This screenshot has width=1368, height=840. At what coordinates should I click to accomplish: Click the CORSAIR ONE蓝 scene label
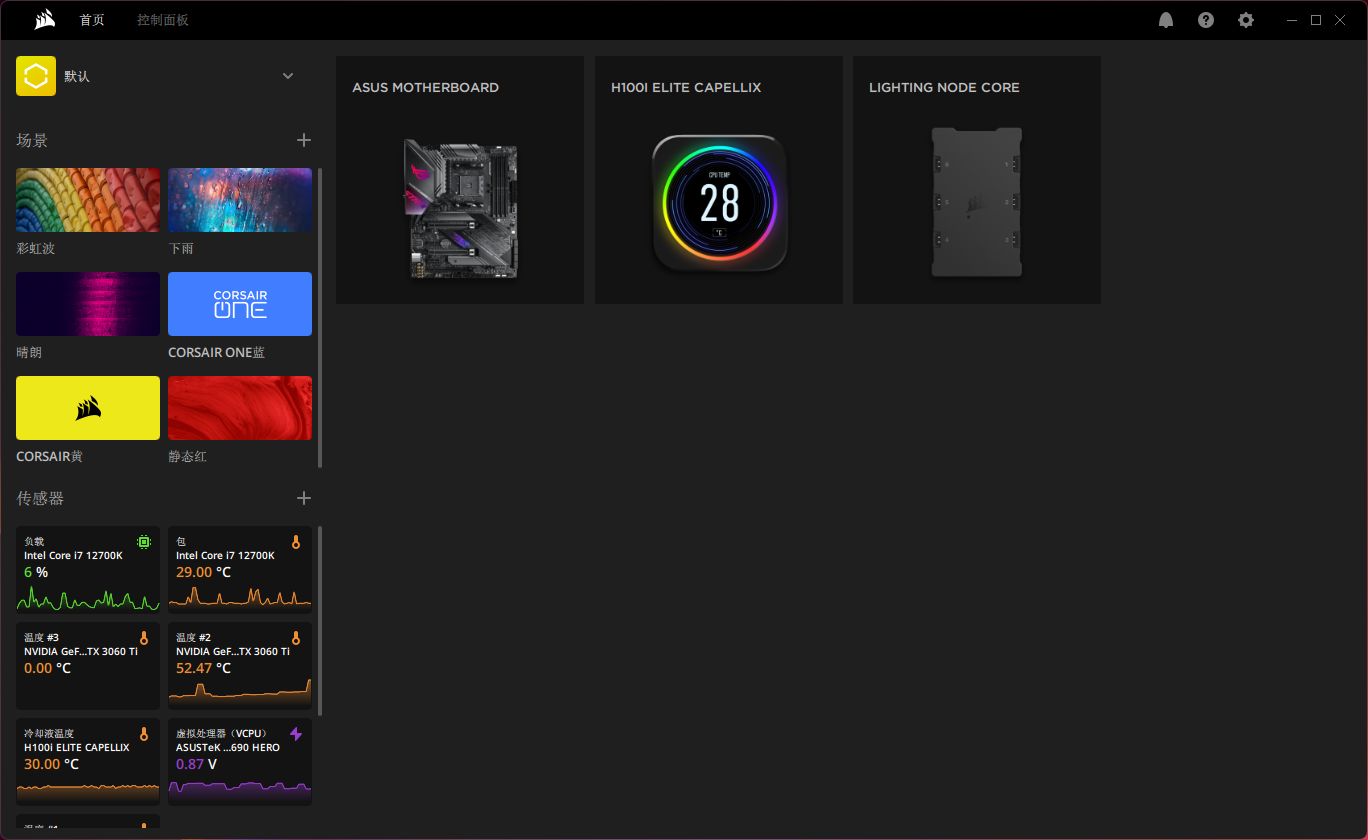(217, 352)
